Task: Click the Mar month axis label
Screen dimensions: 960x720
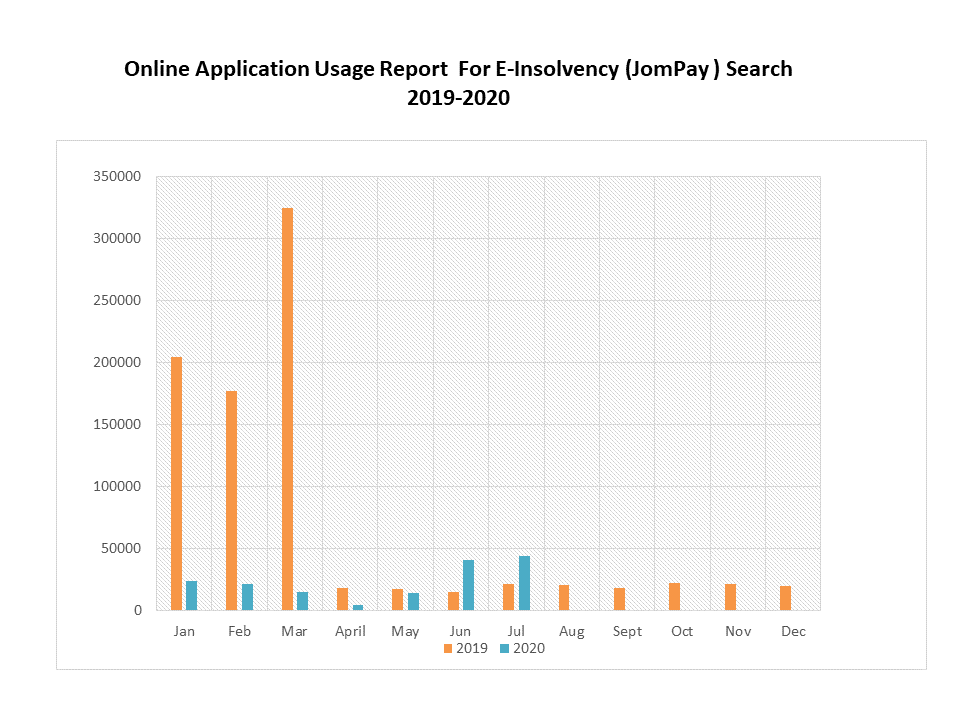Action: (x=294, y=631)
